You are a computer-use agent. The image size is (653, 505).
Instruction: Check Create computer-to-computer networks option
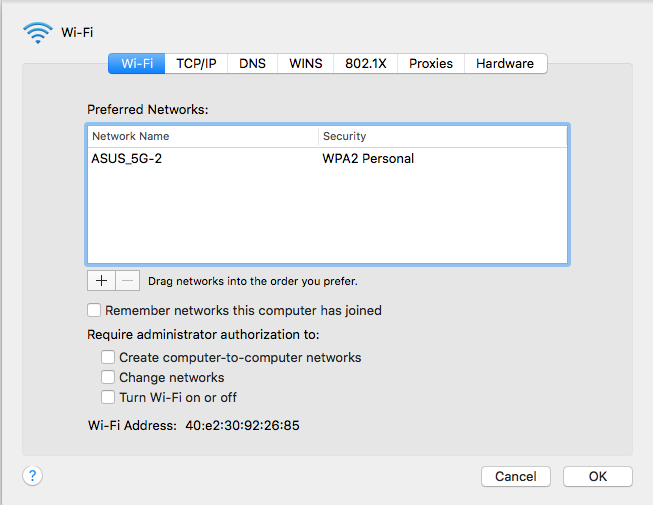click(108, 357)
